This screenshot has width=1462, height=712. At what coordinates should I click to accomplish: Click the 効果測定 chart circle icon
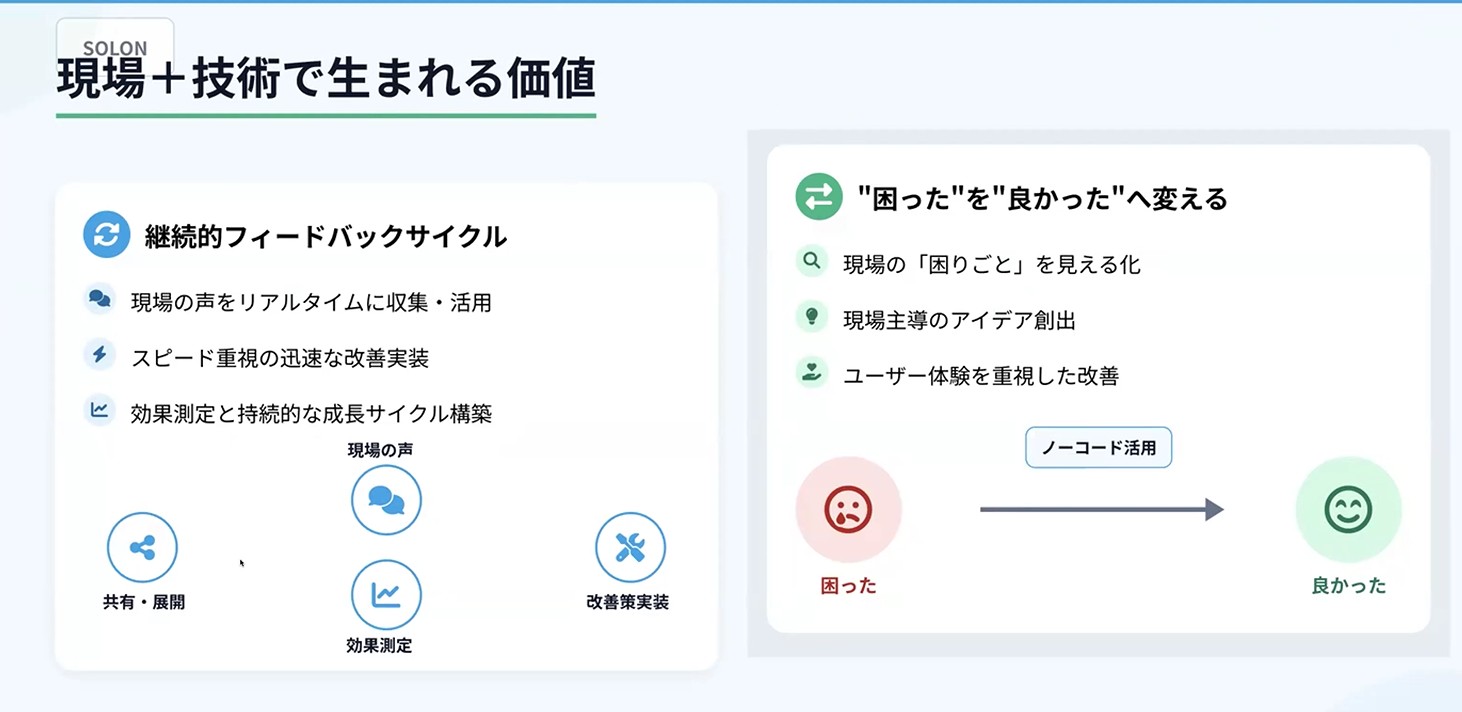386,595
